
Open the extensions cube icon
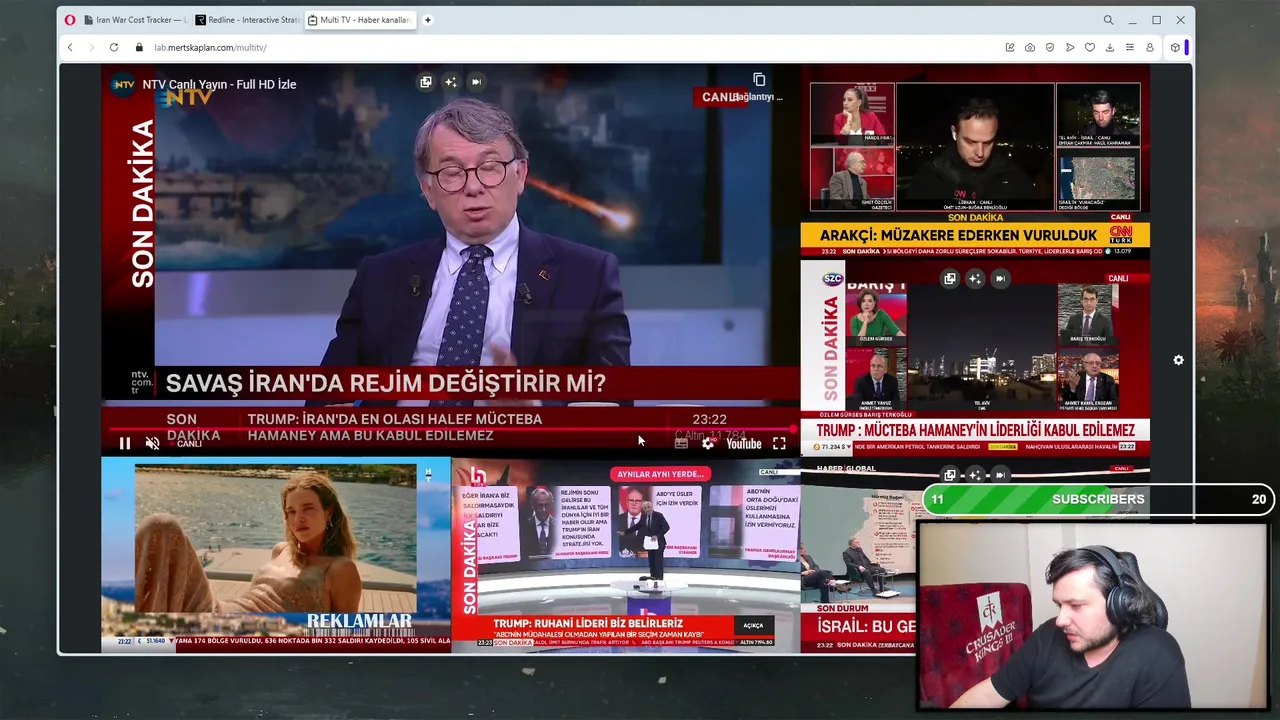1175,47
